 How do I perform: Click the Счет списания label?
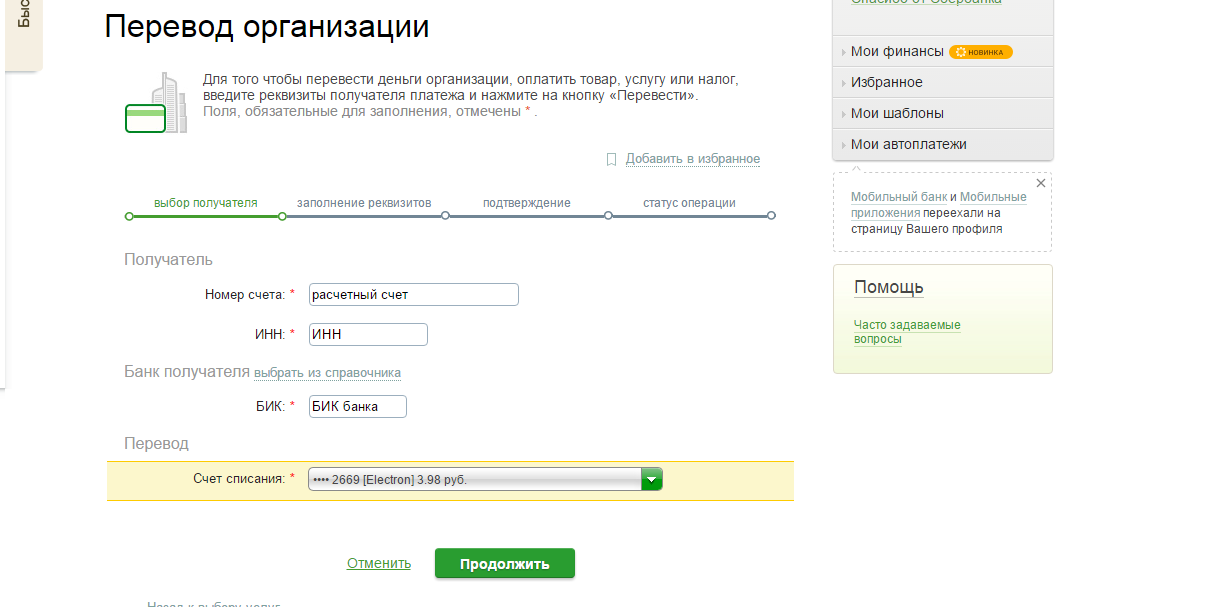pos(239,479)
